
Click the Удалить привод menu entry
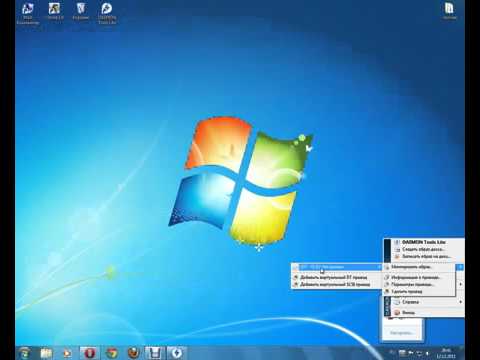coord(419,292)
